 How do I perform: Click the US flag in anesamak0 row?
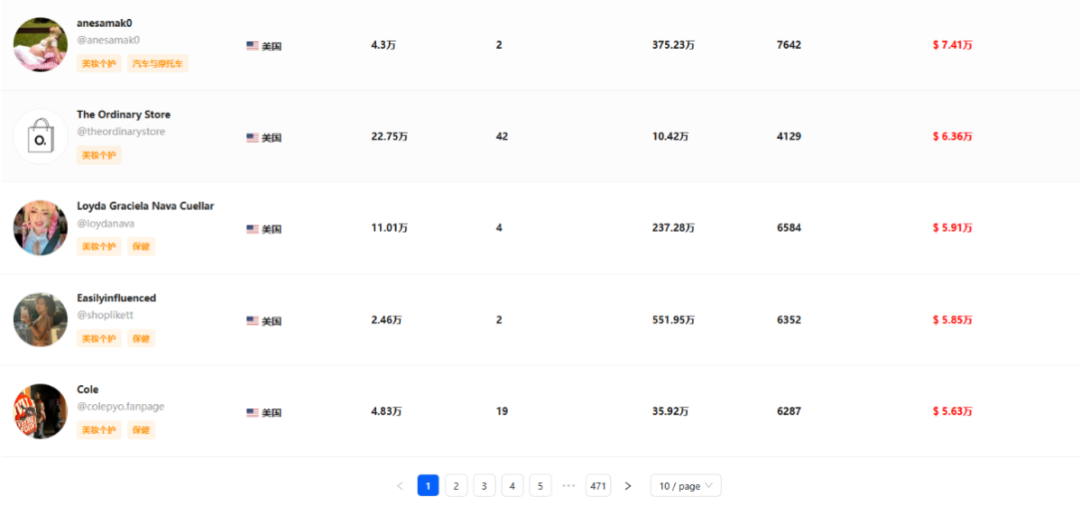(253, 46)
